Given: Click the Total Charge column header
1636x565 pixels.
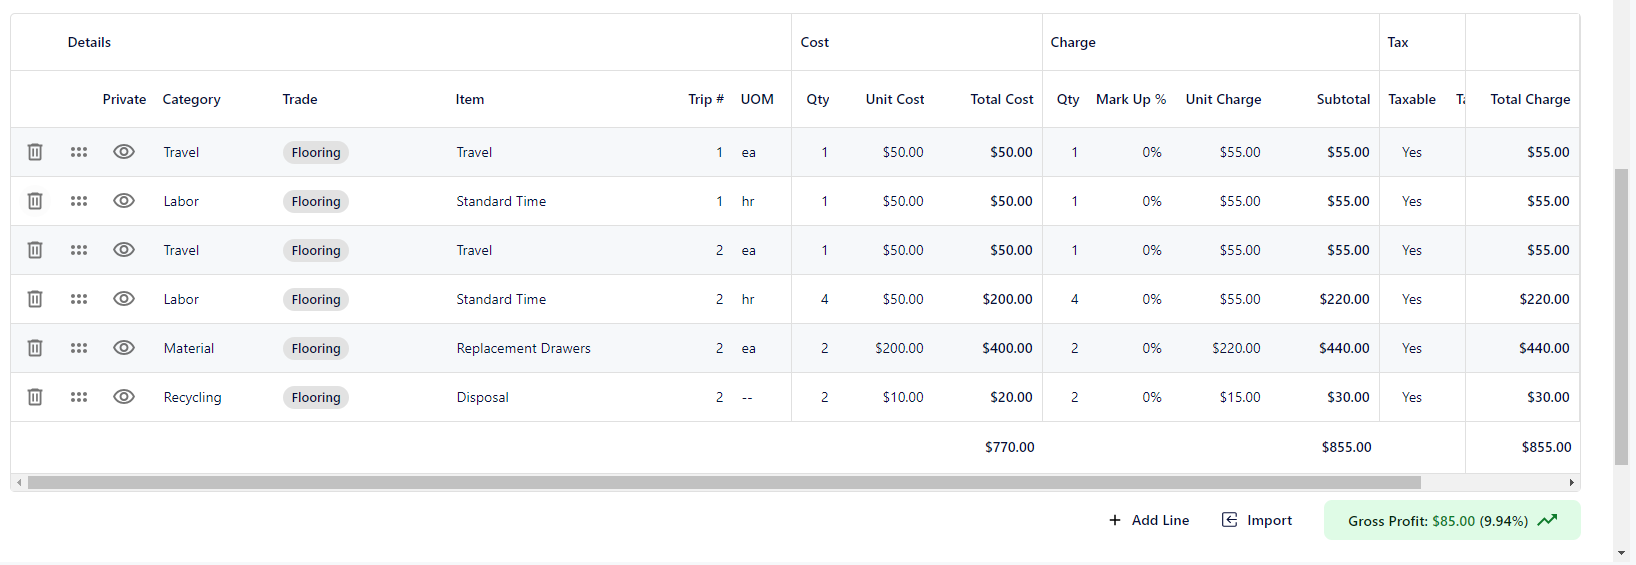Looking at the screenshot, I should tap(1529, 99).
